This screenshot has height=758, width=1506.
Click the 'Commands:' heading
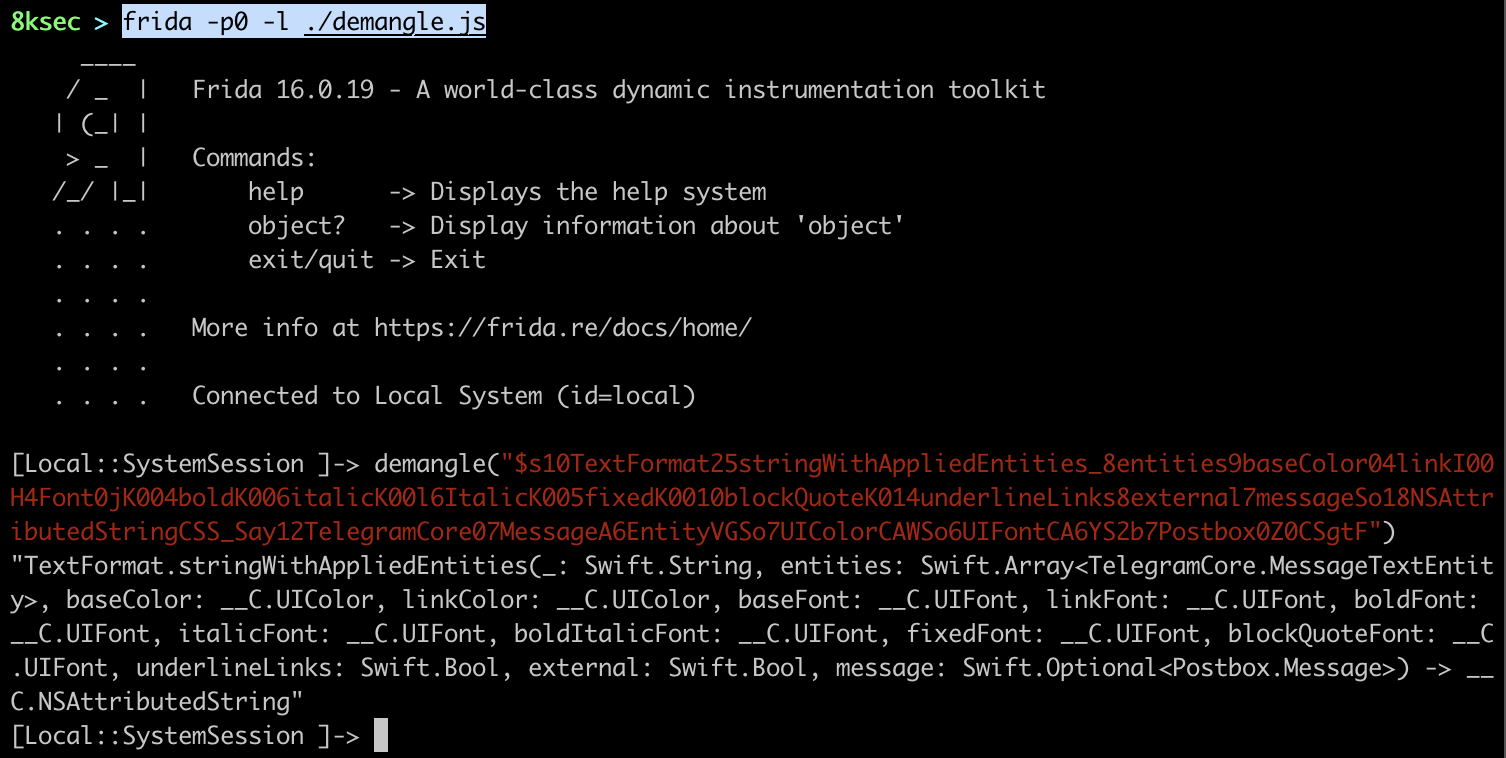[254, 158]
